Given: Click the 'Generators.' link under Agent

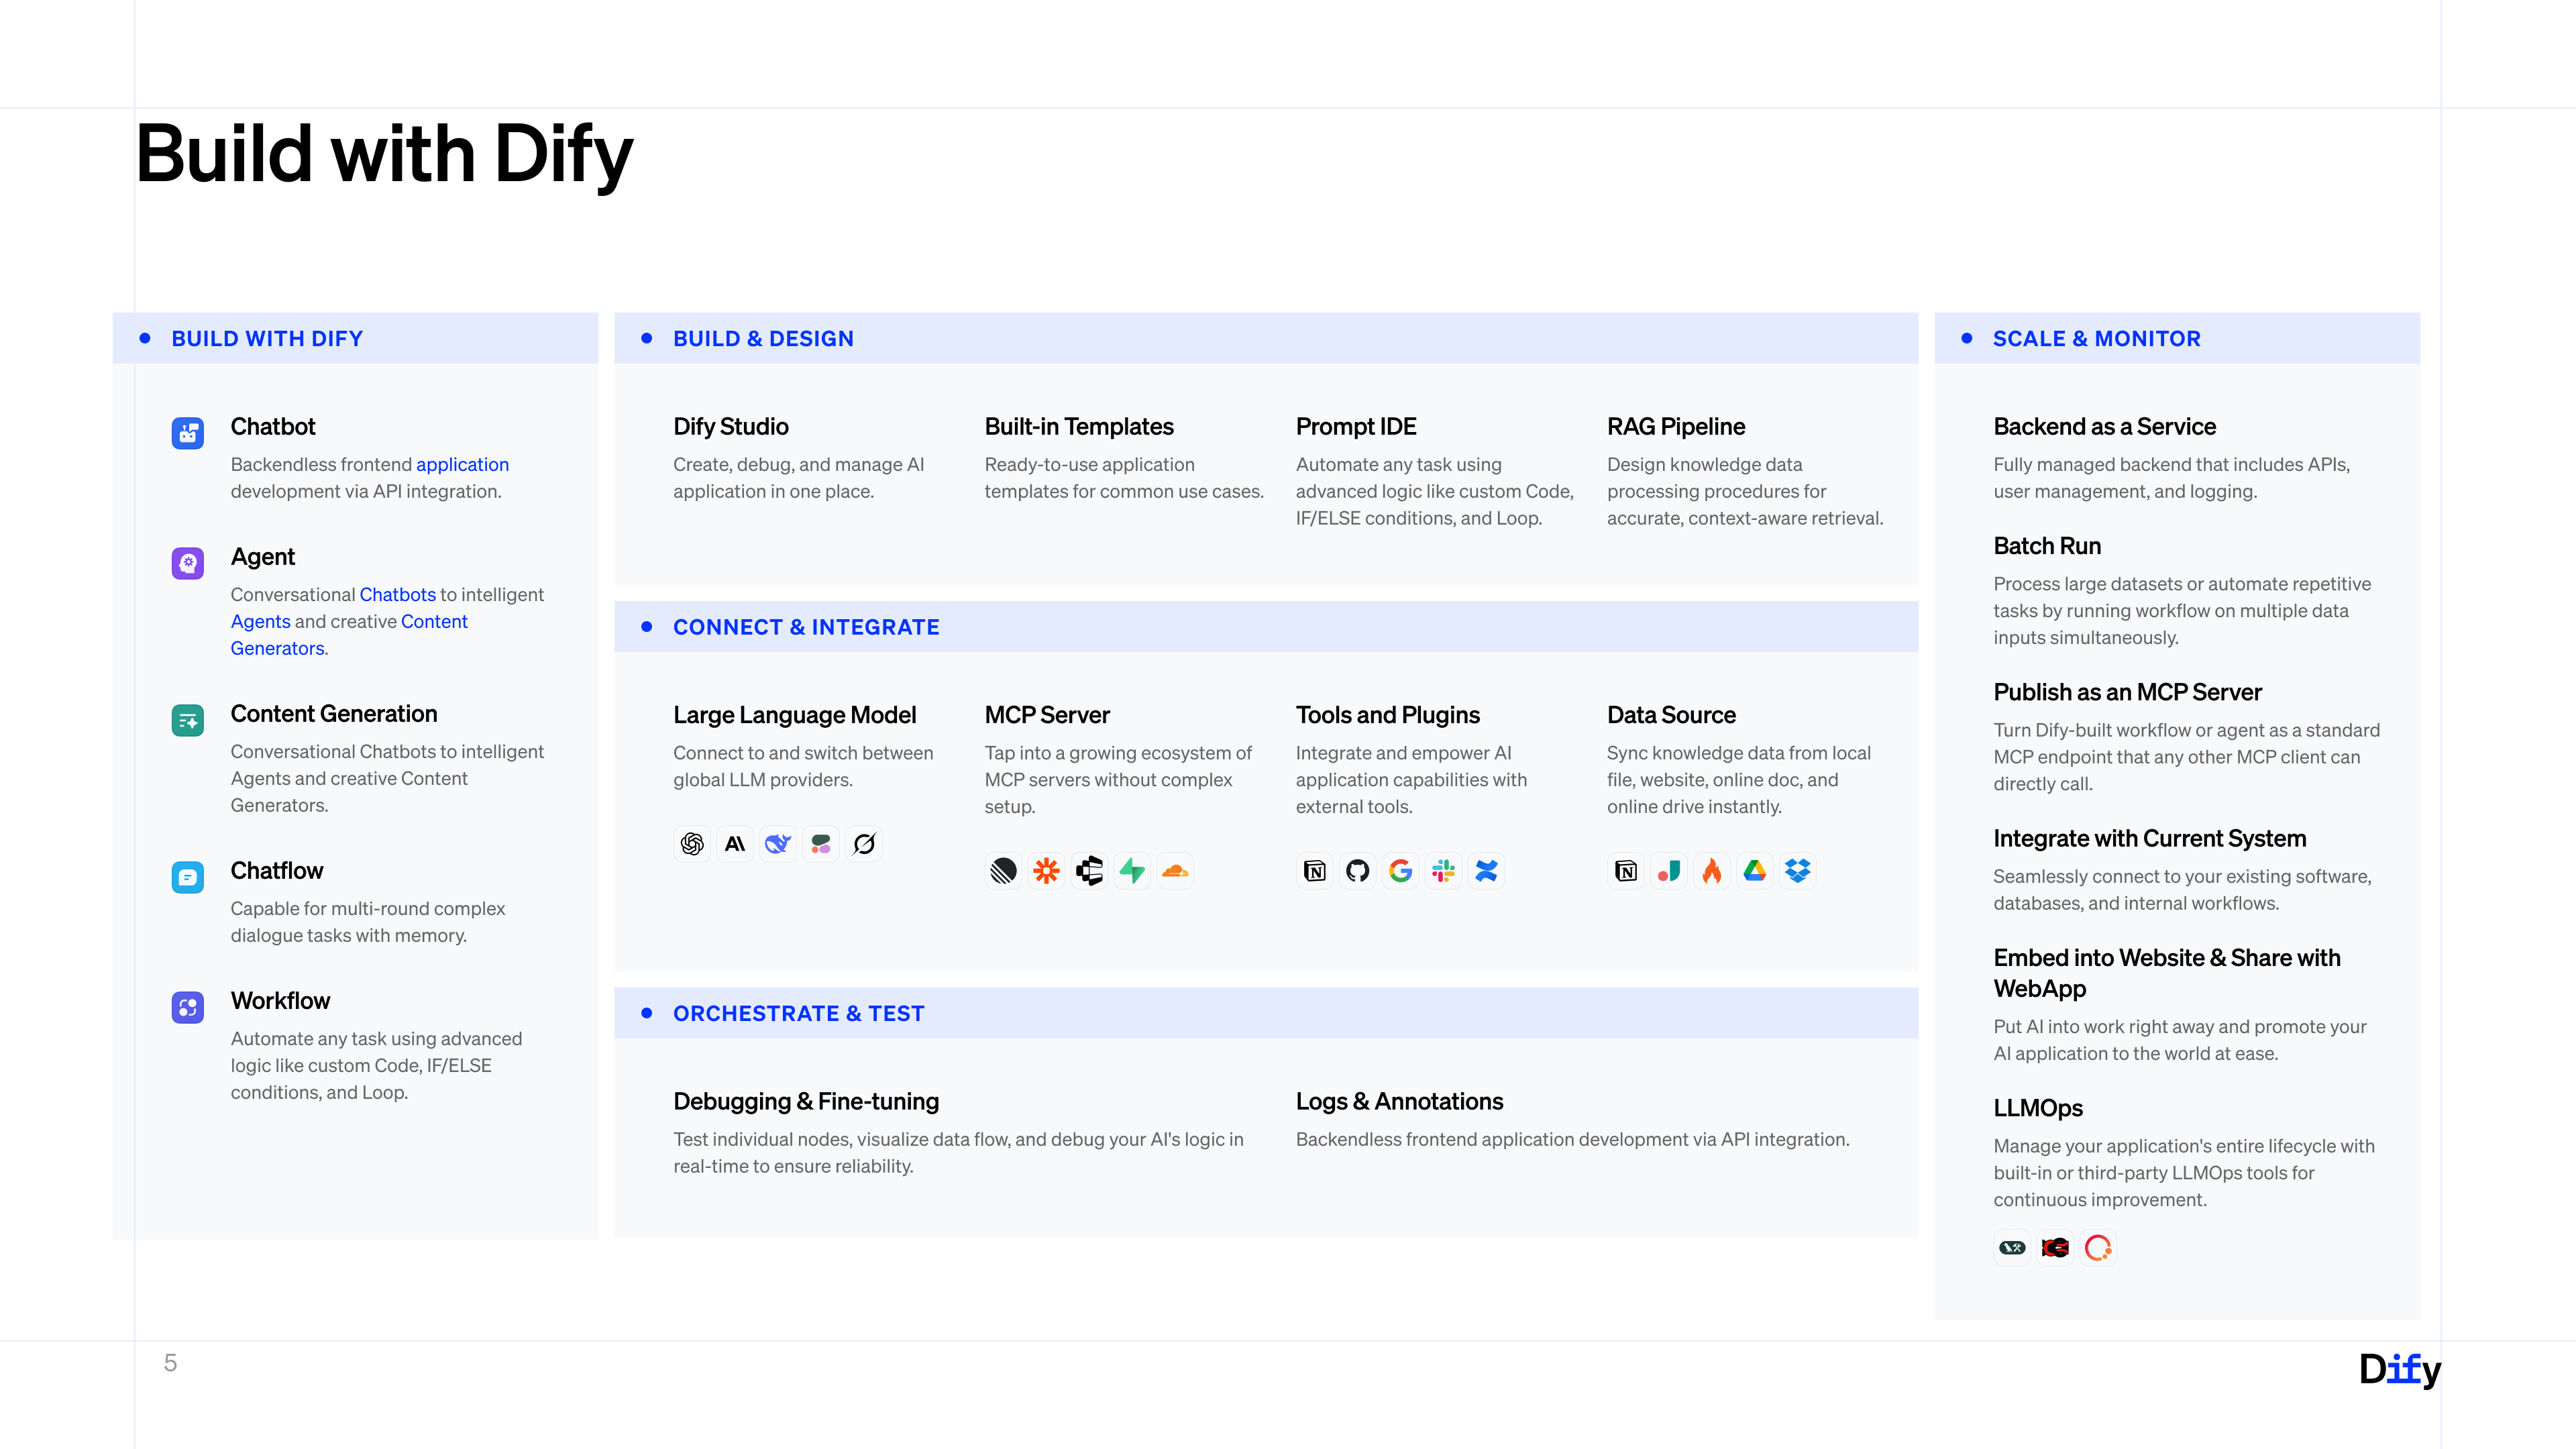Looking at the screenshot, I should (279, 648).
